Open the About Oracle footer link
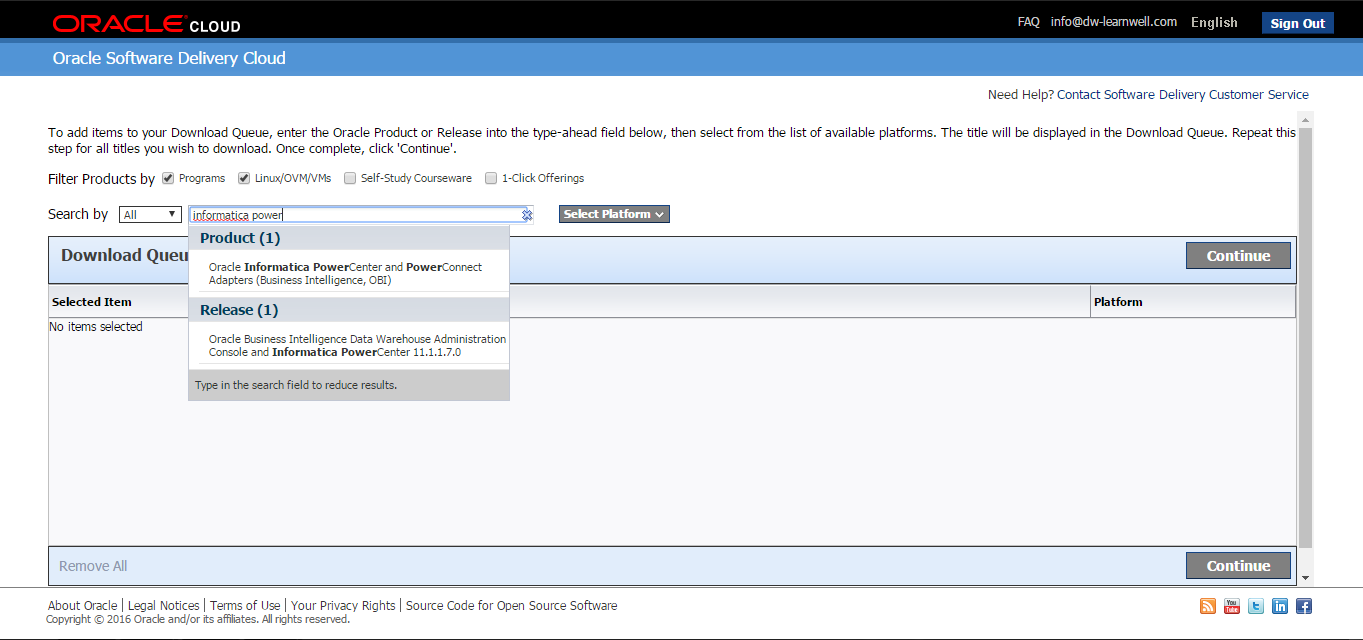This screenshot has height=640, width=1363. tap(83, 606)
